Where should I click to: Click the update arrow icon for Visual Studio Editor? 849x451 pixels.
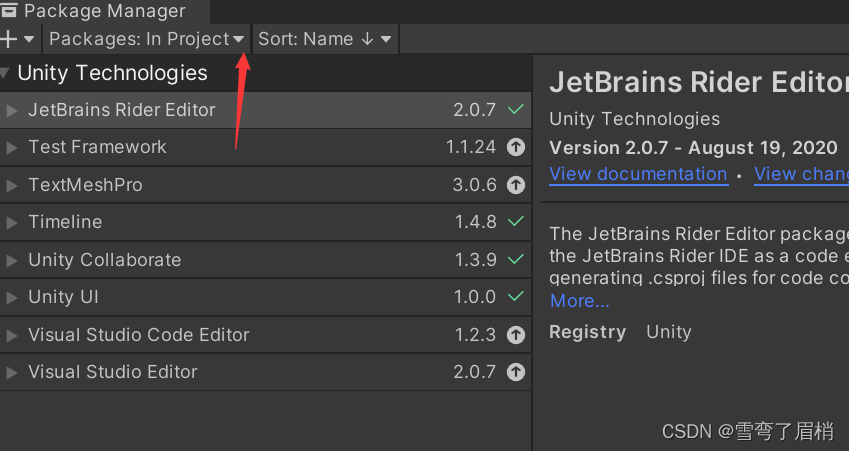tap(515, 372)
